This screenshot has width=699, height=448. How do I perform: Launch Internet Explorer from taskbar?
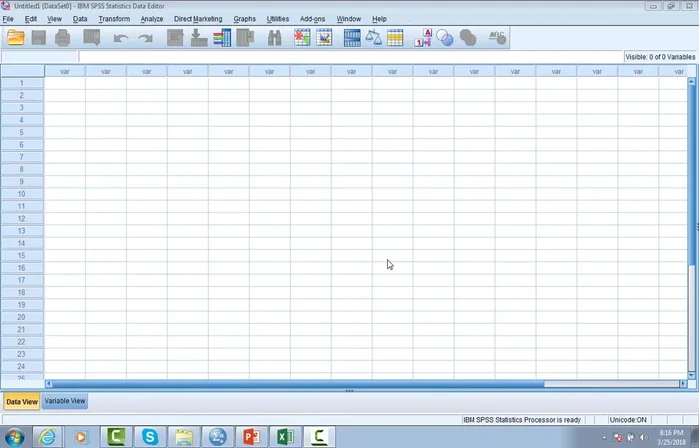pyautogui.click(x=47, y=437)
